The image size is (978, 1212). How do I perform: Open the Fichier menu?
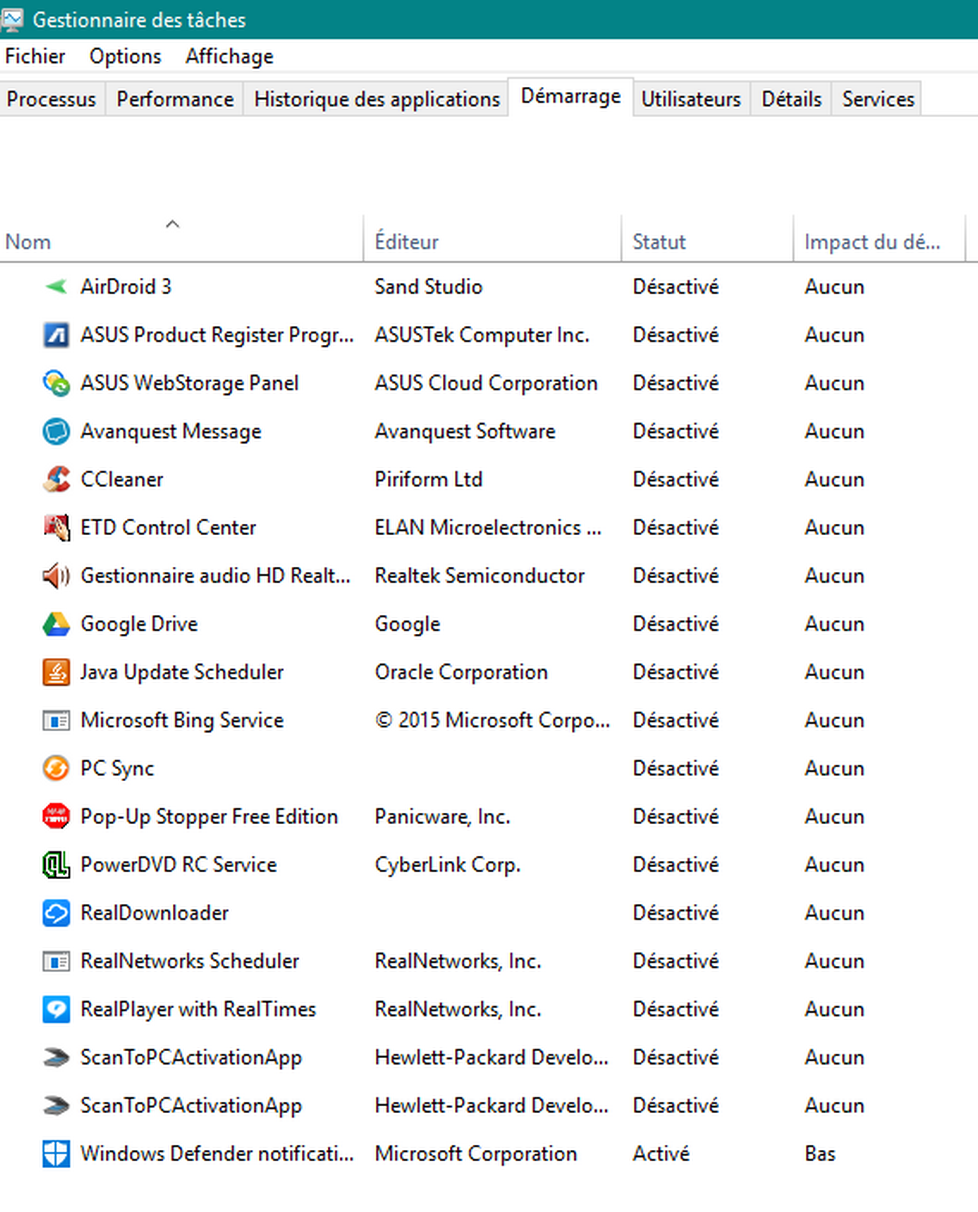[x=35, y=56]
